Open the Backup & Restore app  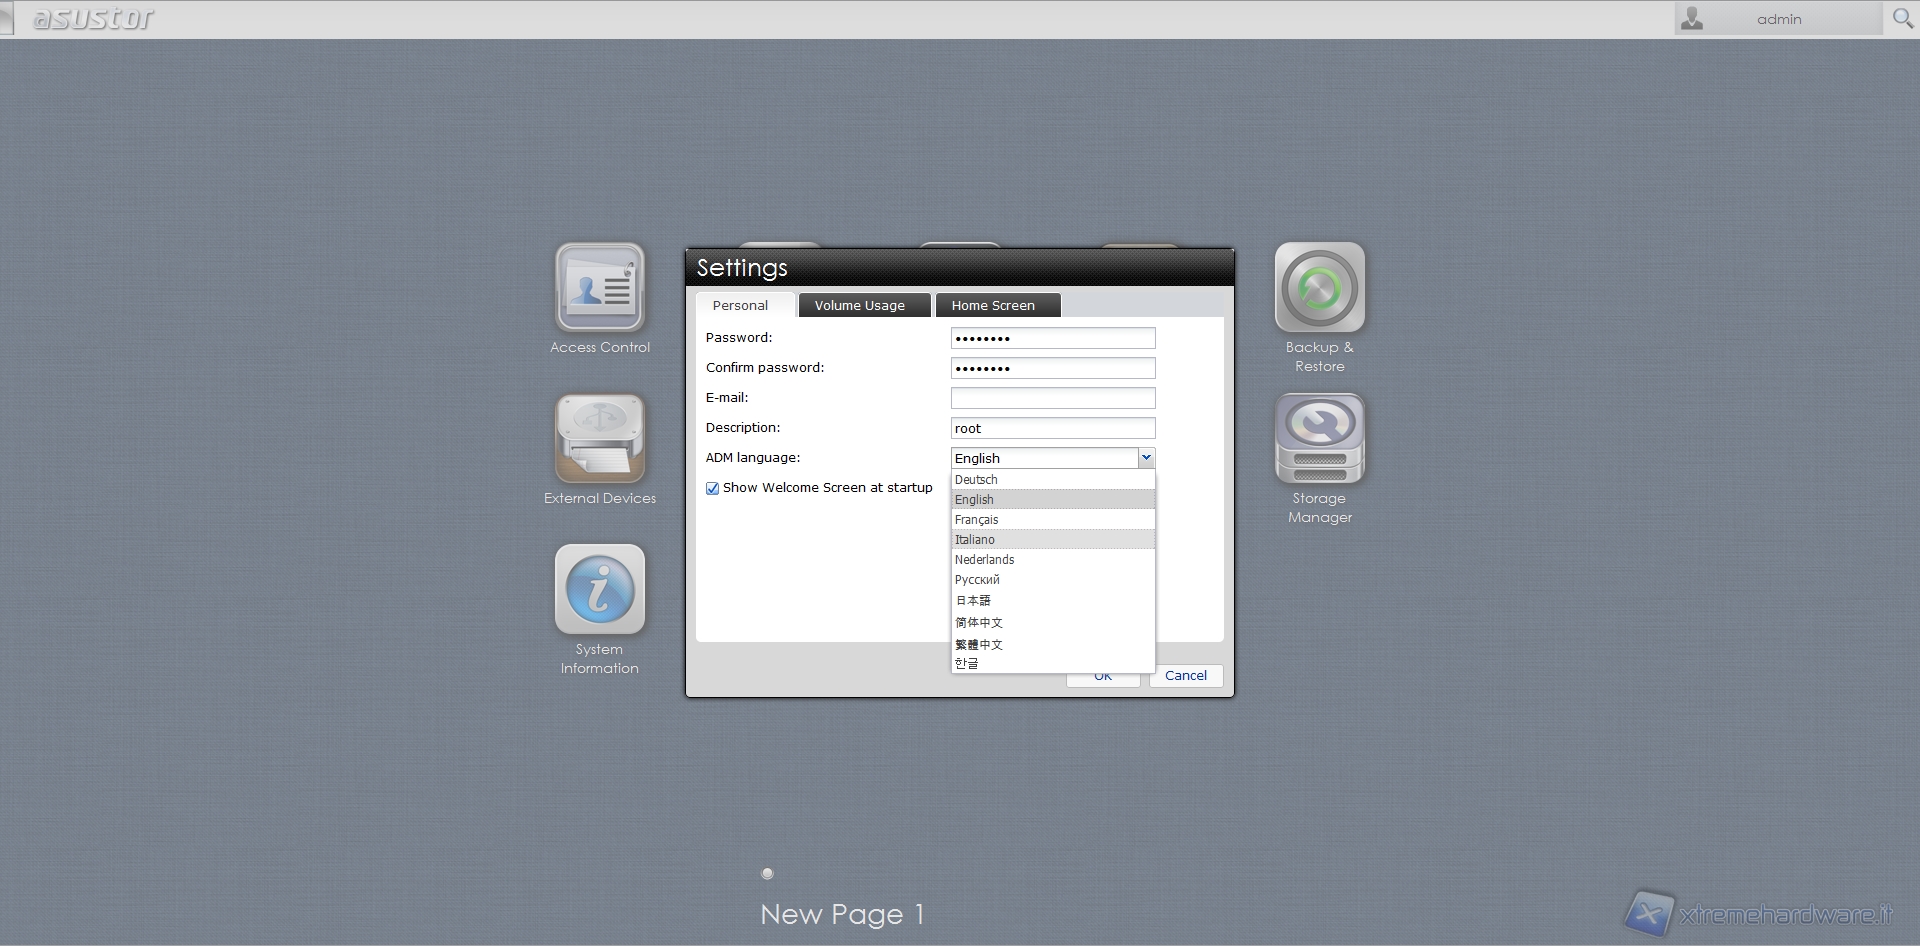coord(1319,288)
